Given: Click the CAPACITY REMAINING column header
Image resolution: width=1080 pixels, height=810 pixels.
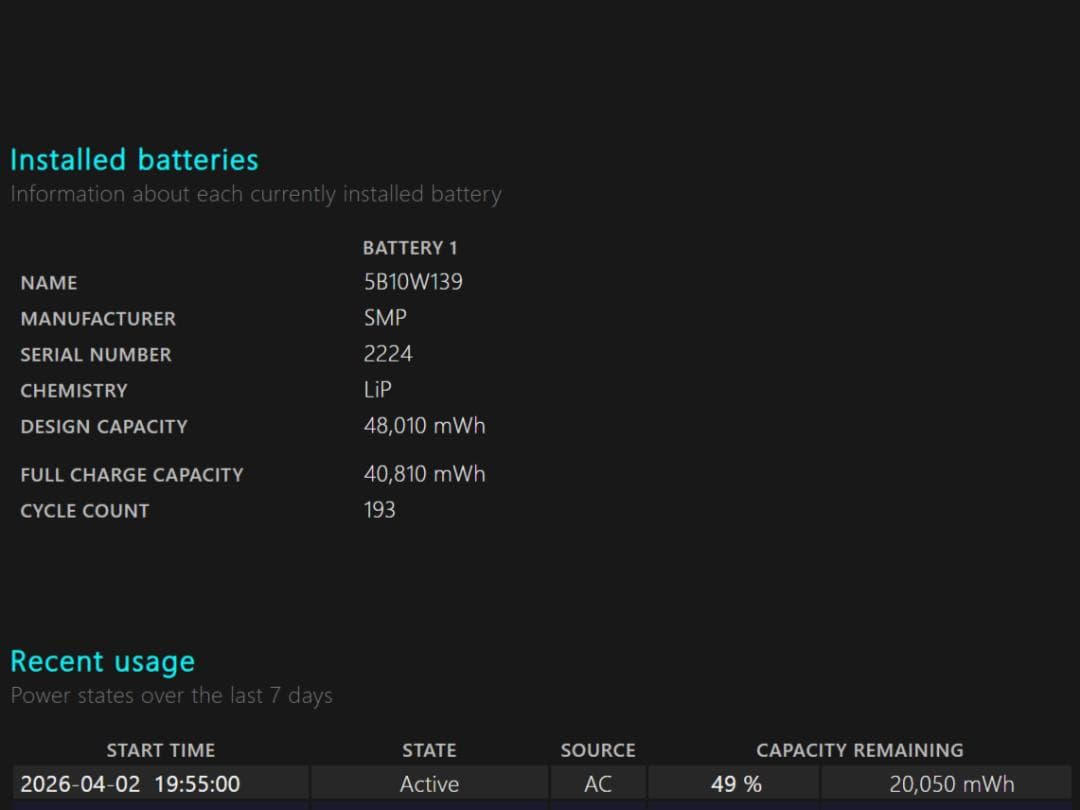Looking at the screenshot, I should (x=859, y=750).
